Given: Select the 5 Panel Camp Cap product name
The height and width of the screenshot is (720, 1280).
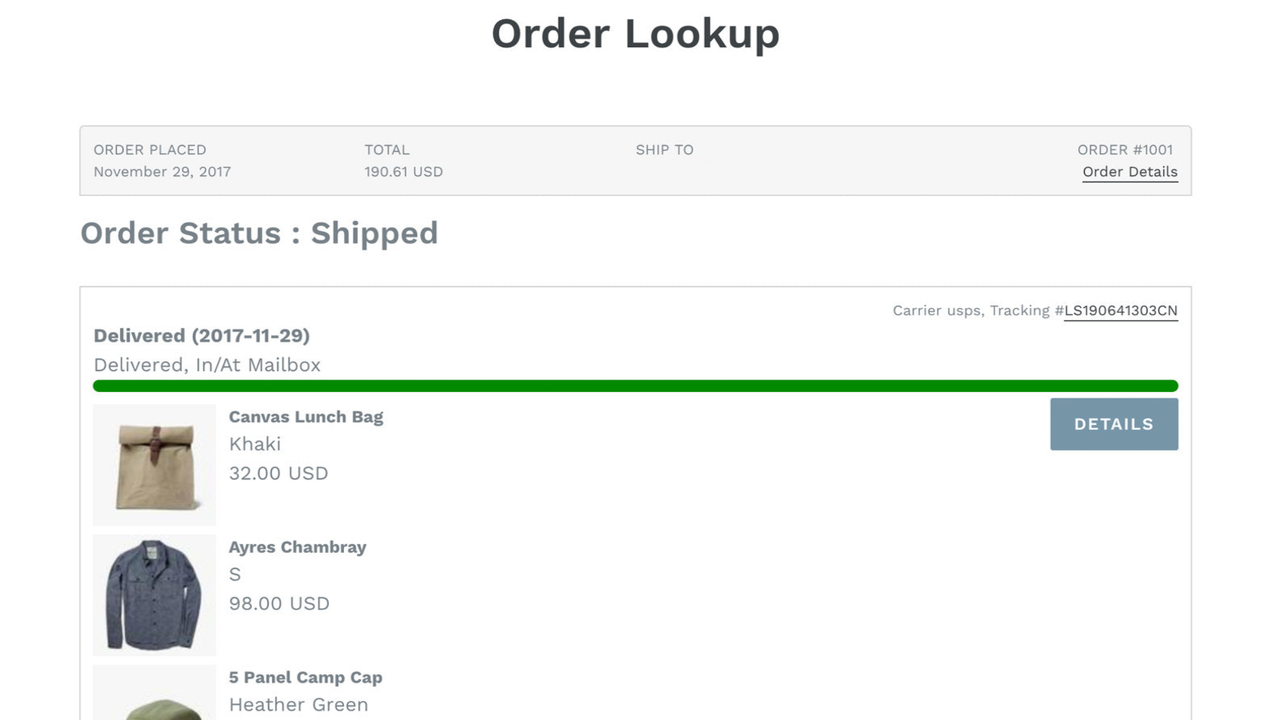Looking at the screenshot, I should [x=305, y=677].
